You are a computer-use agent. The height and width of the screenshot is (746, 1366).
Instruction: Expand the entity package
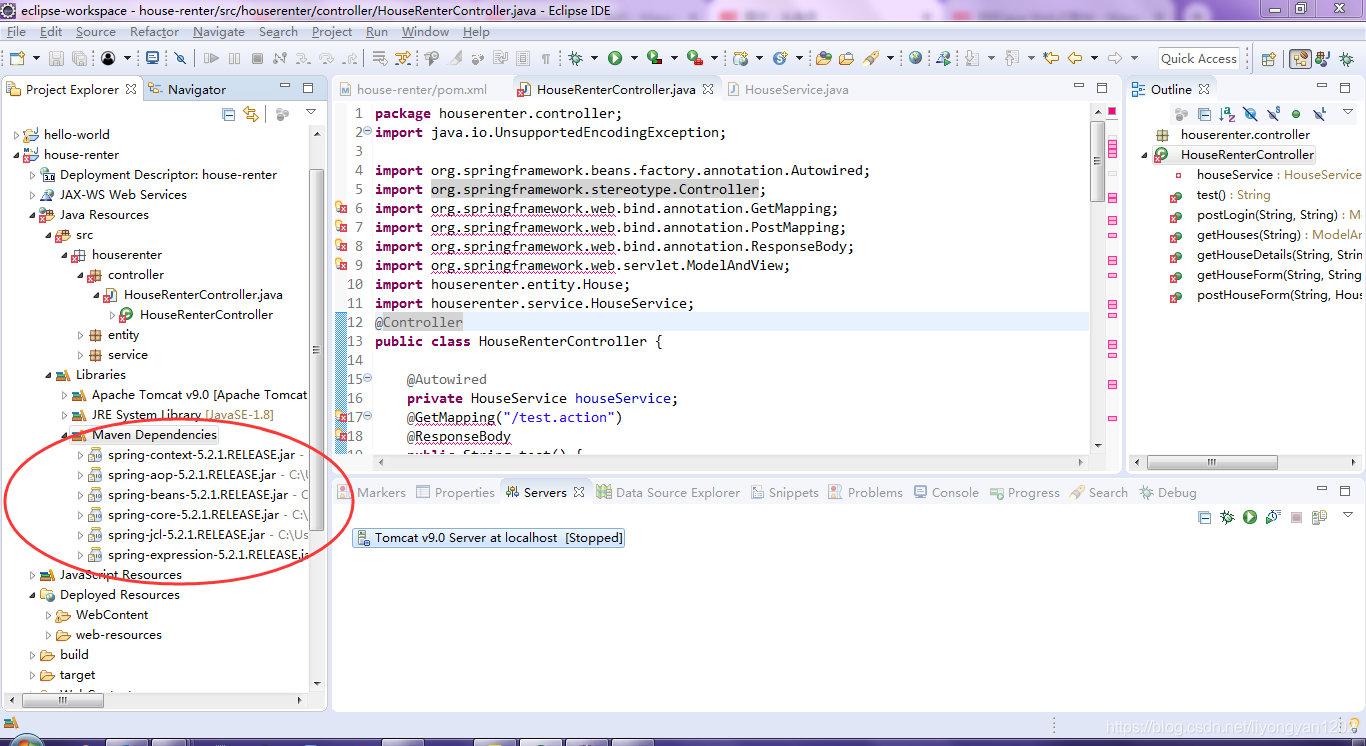click(80, 335)
